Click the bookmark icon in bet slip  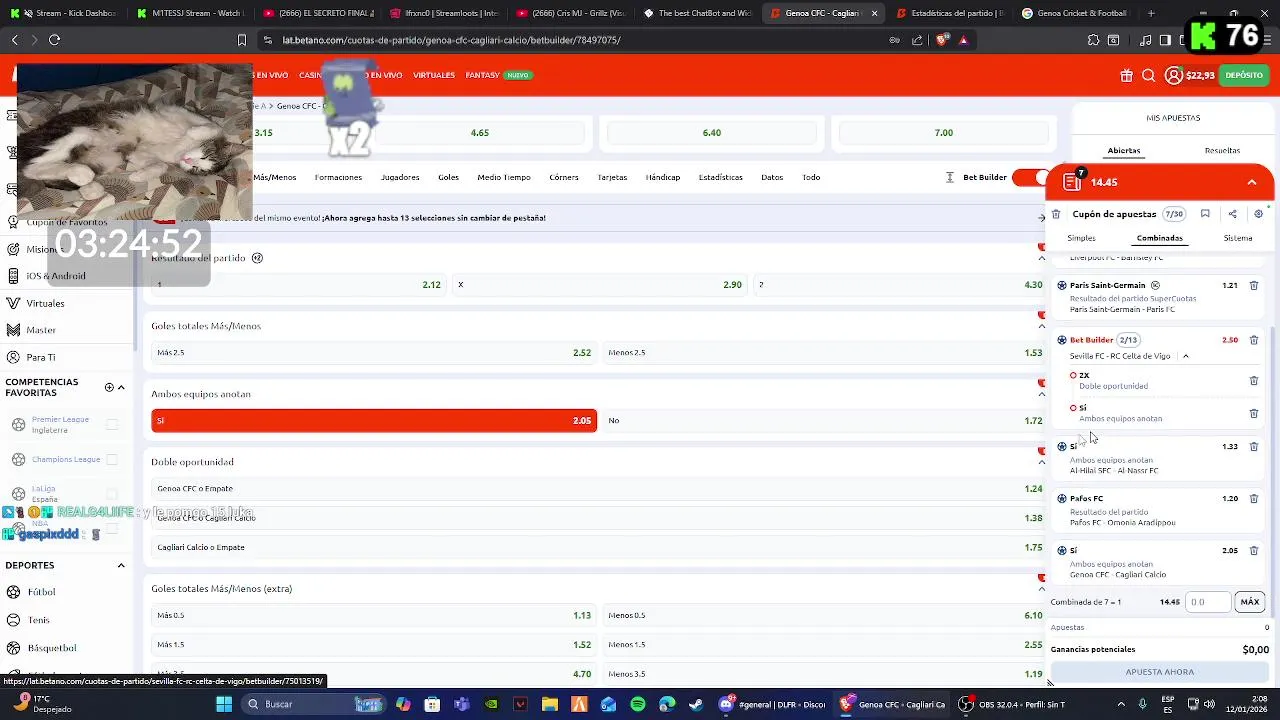click(1205, 214)
